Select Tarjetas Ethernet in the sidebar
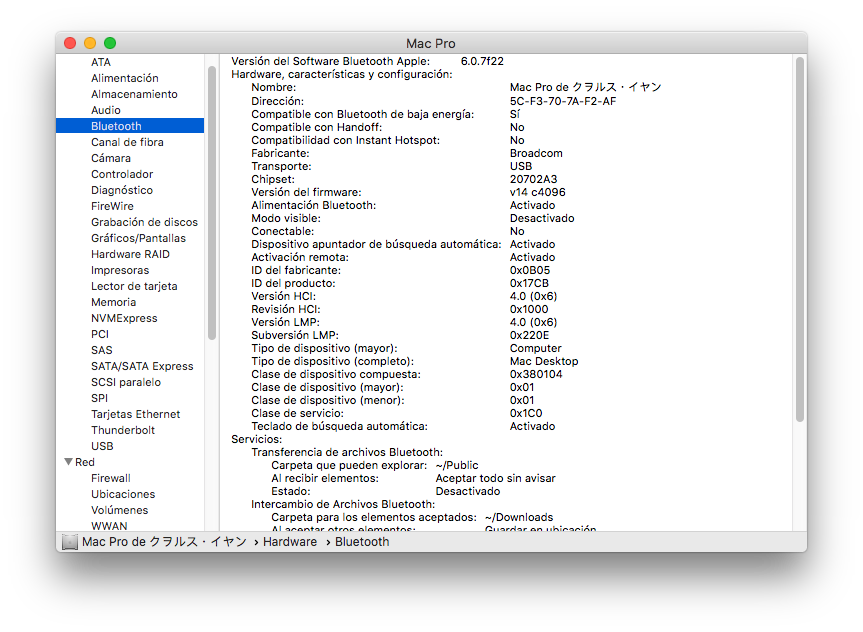The height and width of the screenshot is (632, 863). point(135,413)
